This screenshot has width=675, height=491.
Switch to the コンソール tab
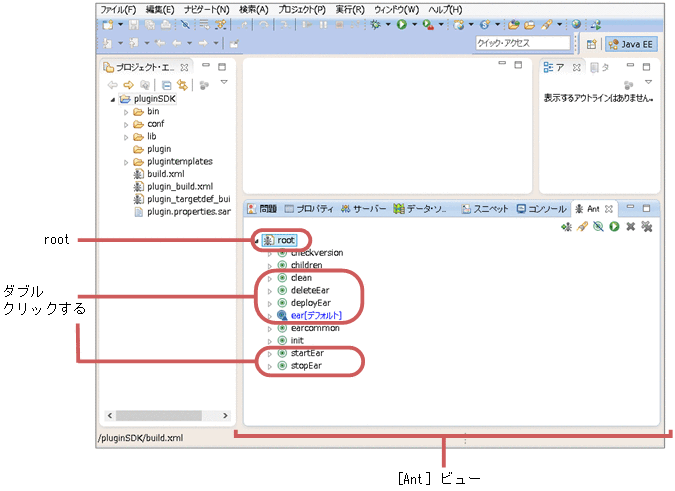point(541,209)
